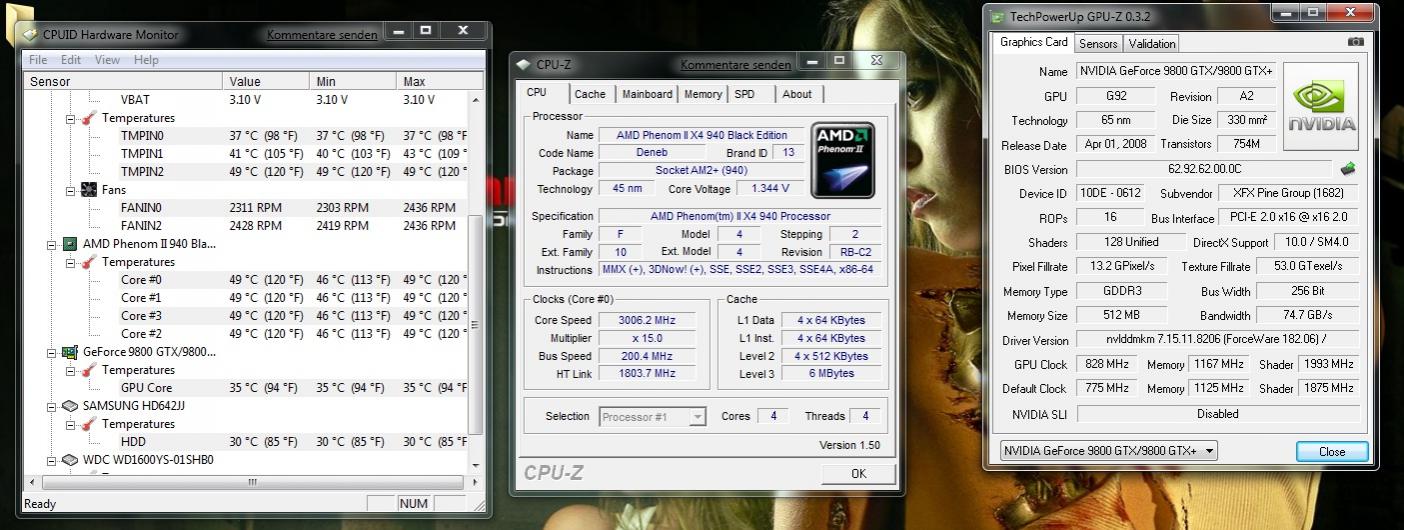1404x530 pixels.
Task: Click the Hardware Monitor horizontal scrollbar thumb
Action: click(x=253, y=482)
